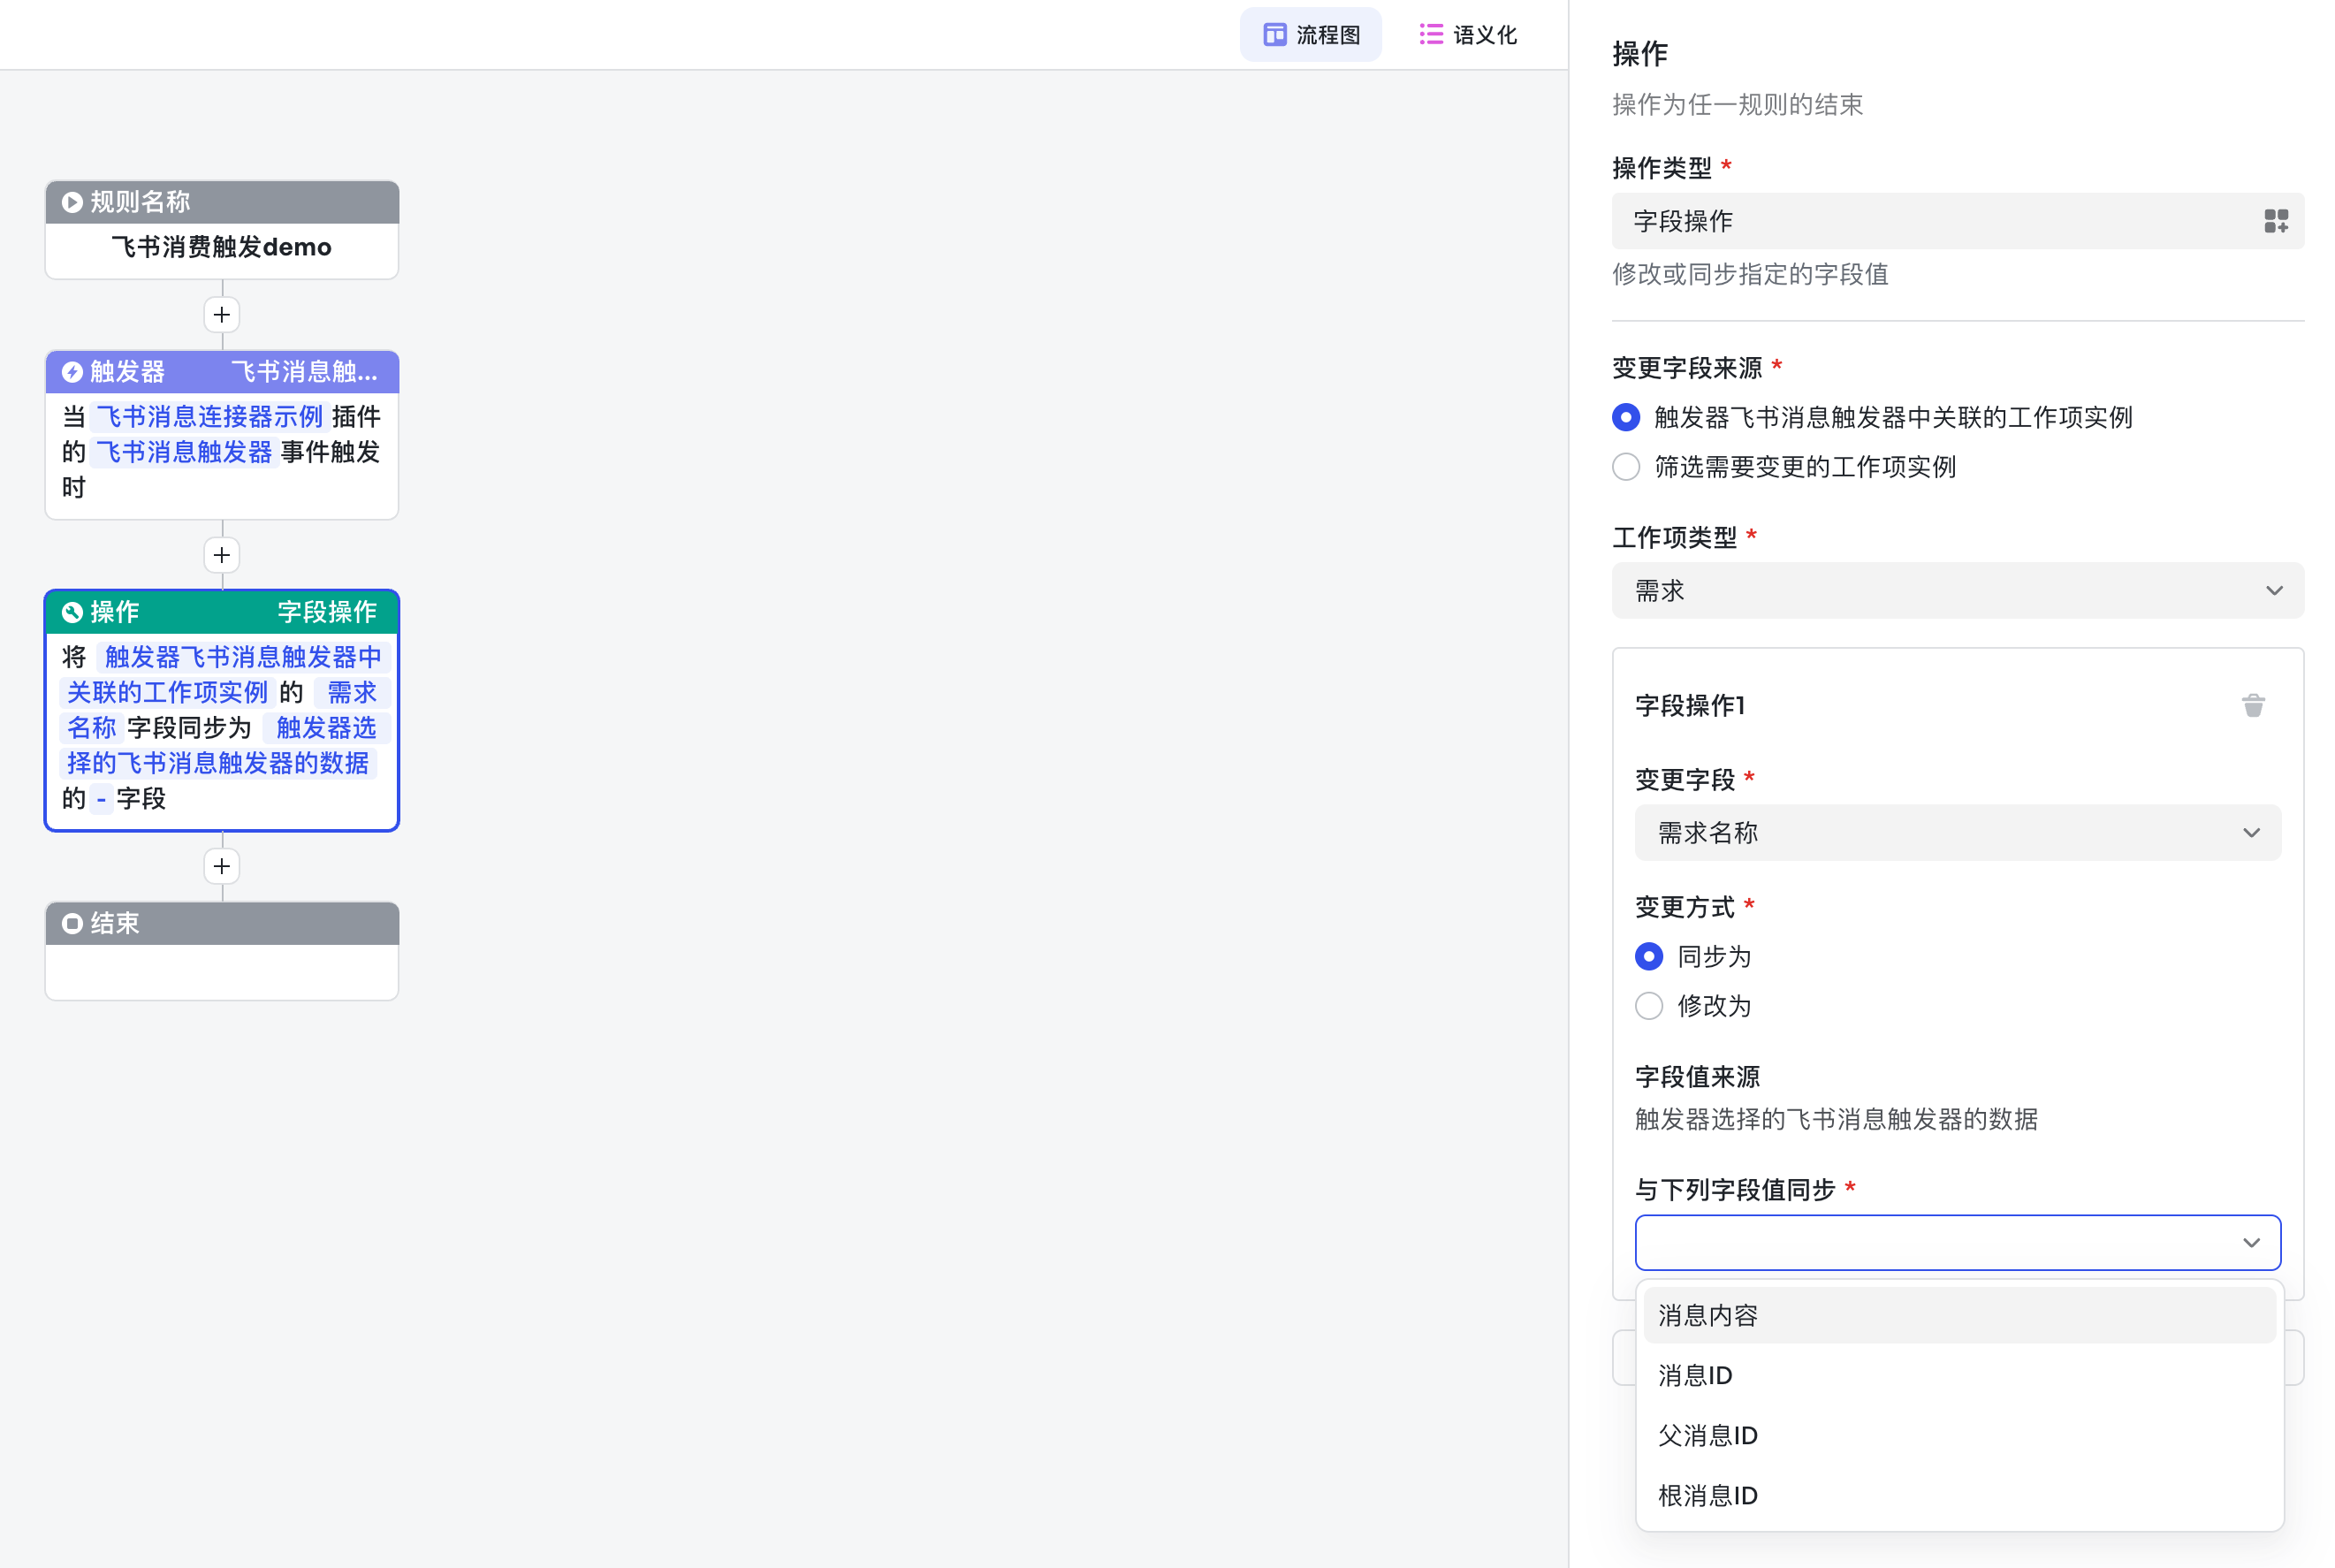Screen dimensions: 2335x1568
Task: Open operation type picker grid icon
Action: coord(2276,221)
